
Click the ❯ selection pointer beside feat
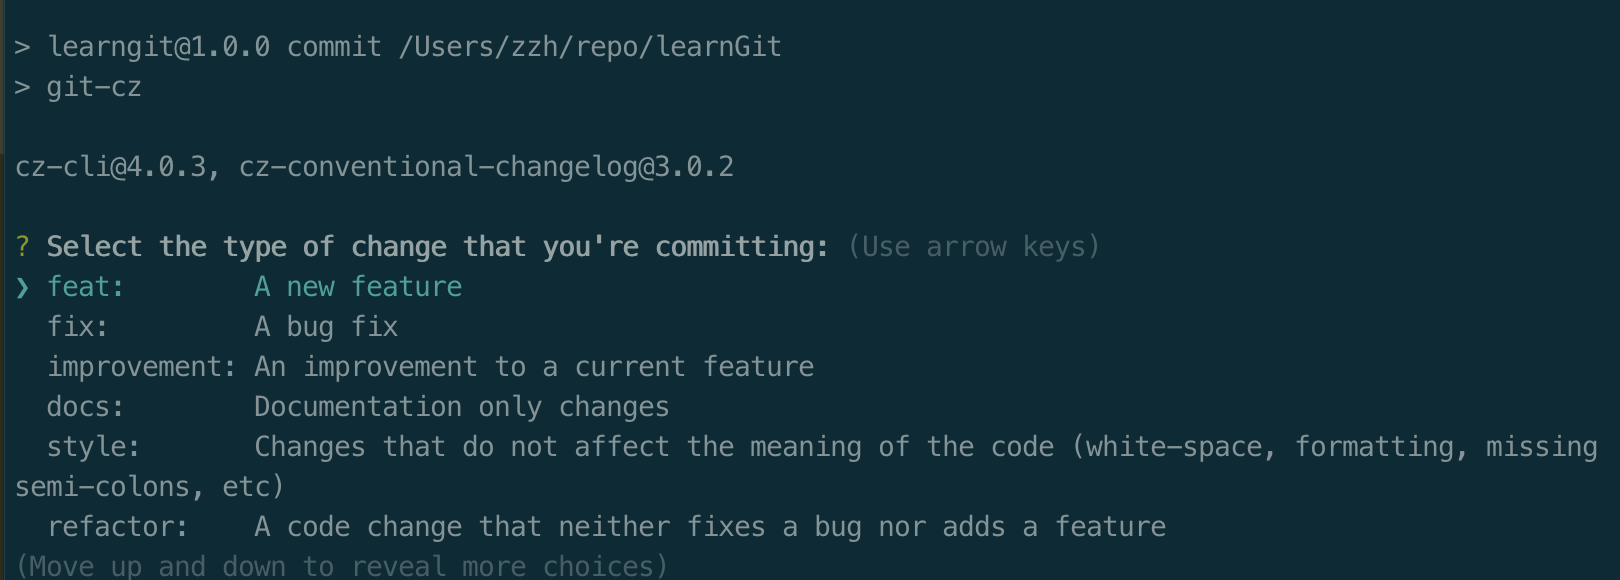pos(22,288)
